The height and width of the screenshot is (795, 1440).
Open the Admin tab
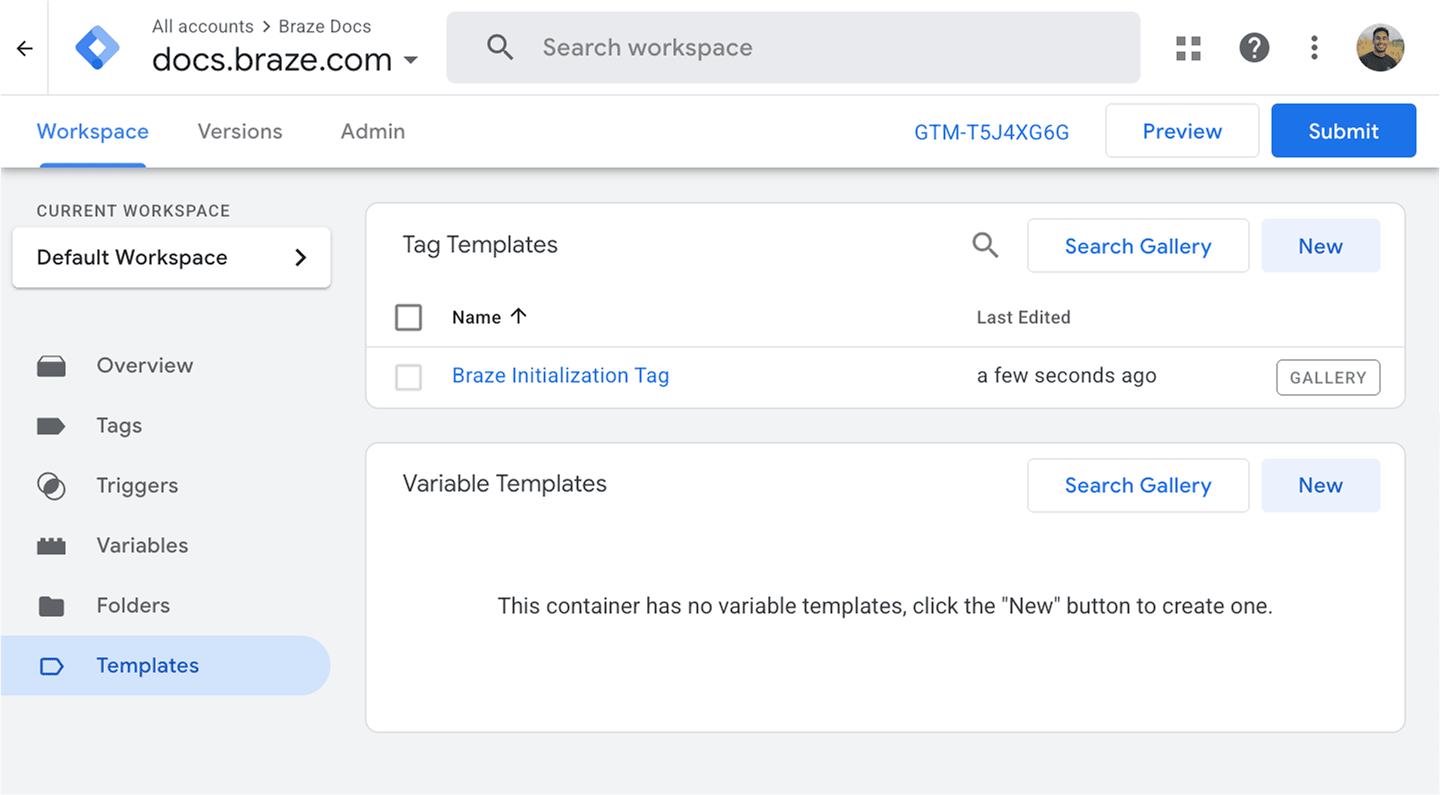(x=372, y=131)
